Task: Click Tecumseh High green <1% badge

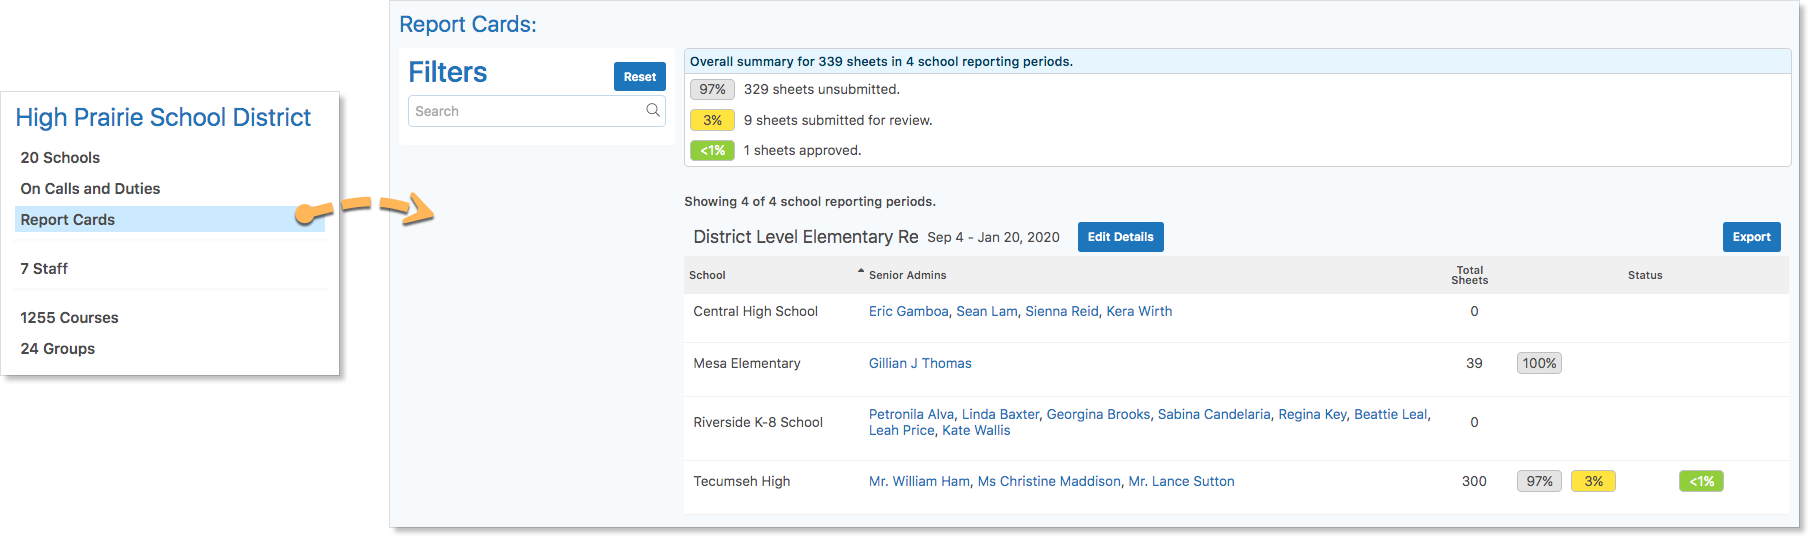Action: [1701, 481]
